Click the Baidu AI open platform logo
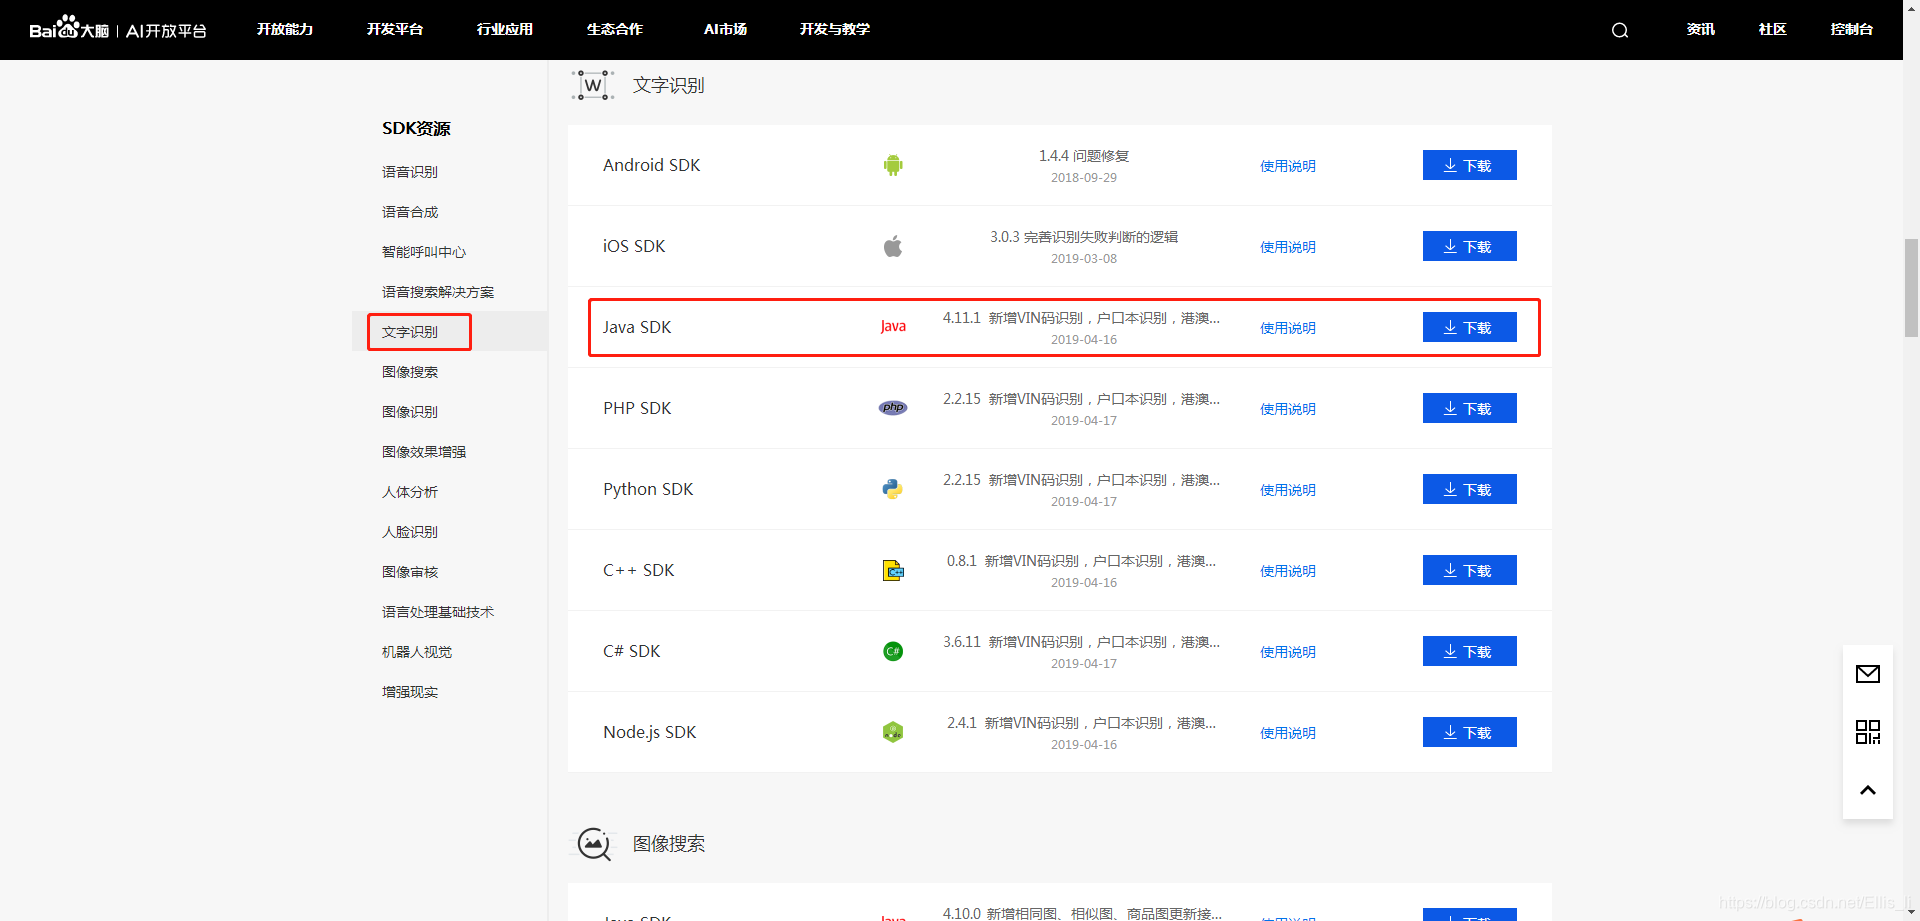The height and width of the screenshot is (921, 1920). [x=118, y=29]
